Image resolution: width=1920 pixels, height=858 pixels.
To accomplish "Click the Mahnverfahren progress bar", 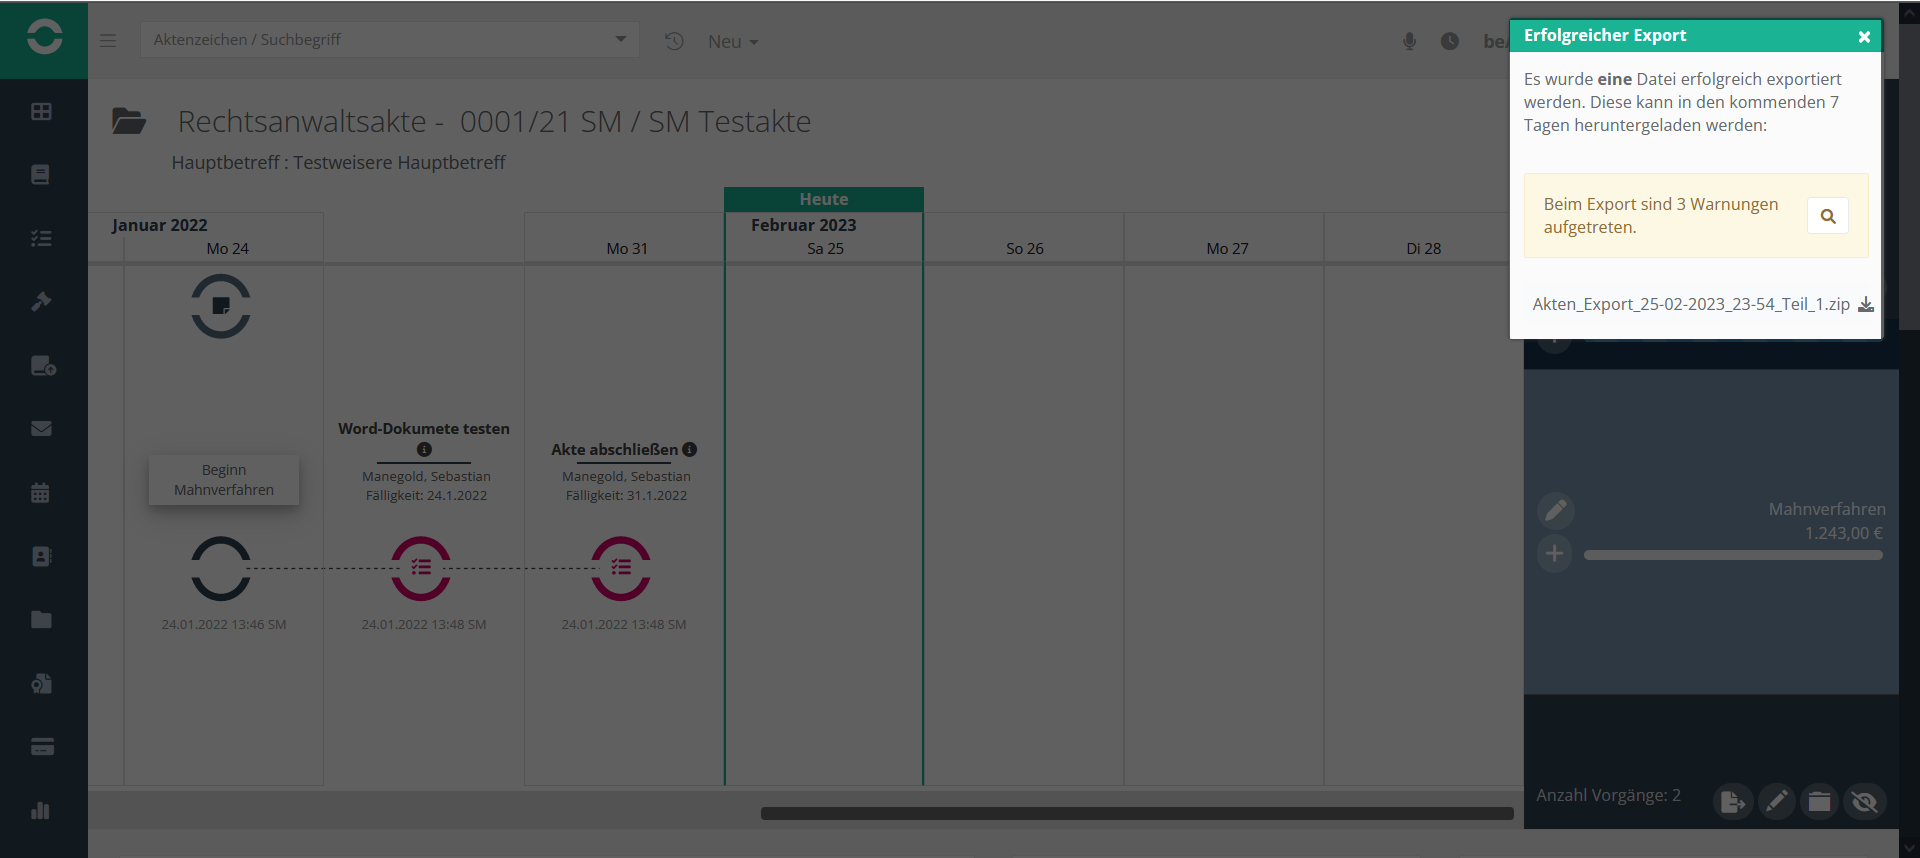I will pyautogui.click(x=1732, y=555).
